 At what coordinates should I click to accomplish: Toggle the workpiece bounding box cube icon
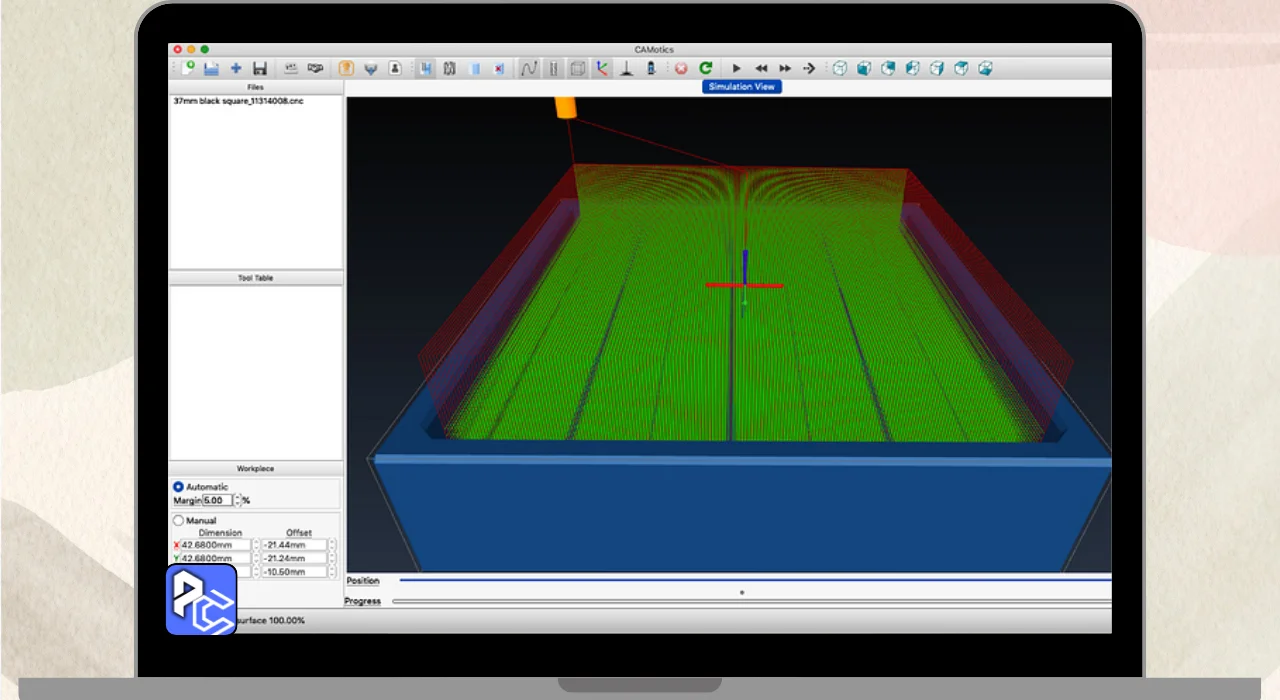click(x=578, y=68)
